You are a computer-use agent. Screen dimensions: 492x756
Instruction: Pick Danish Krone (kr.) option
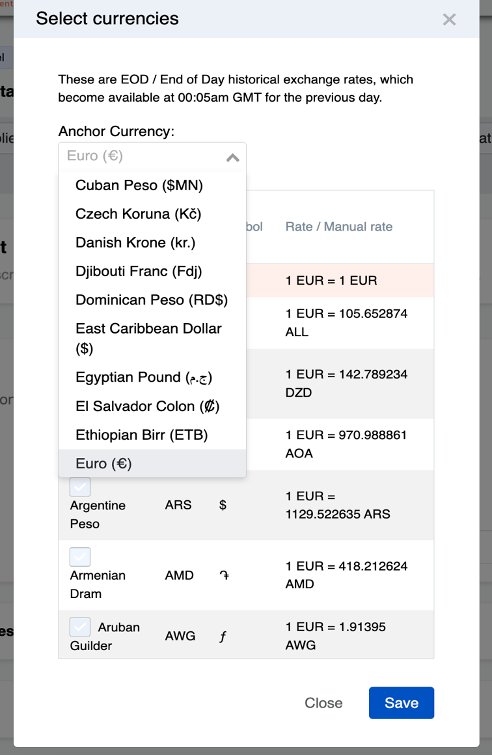(152, 243)
